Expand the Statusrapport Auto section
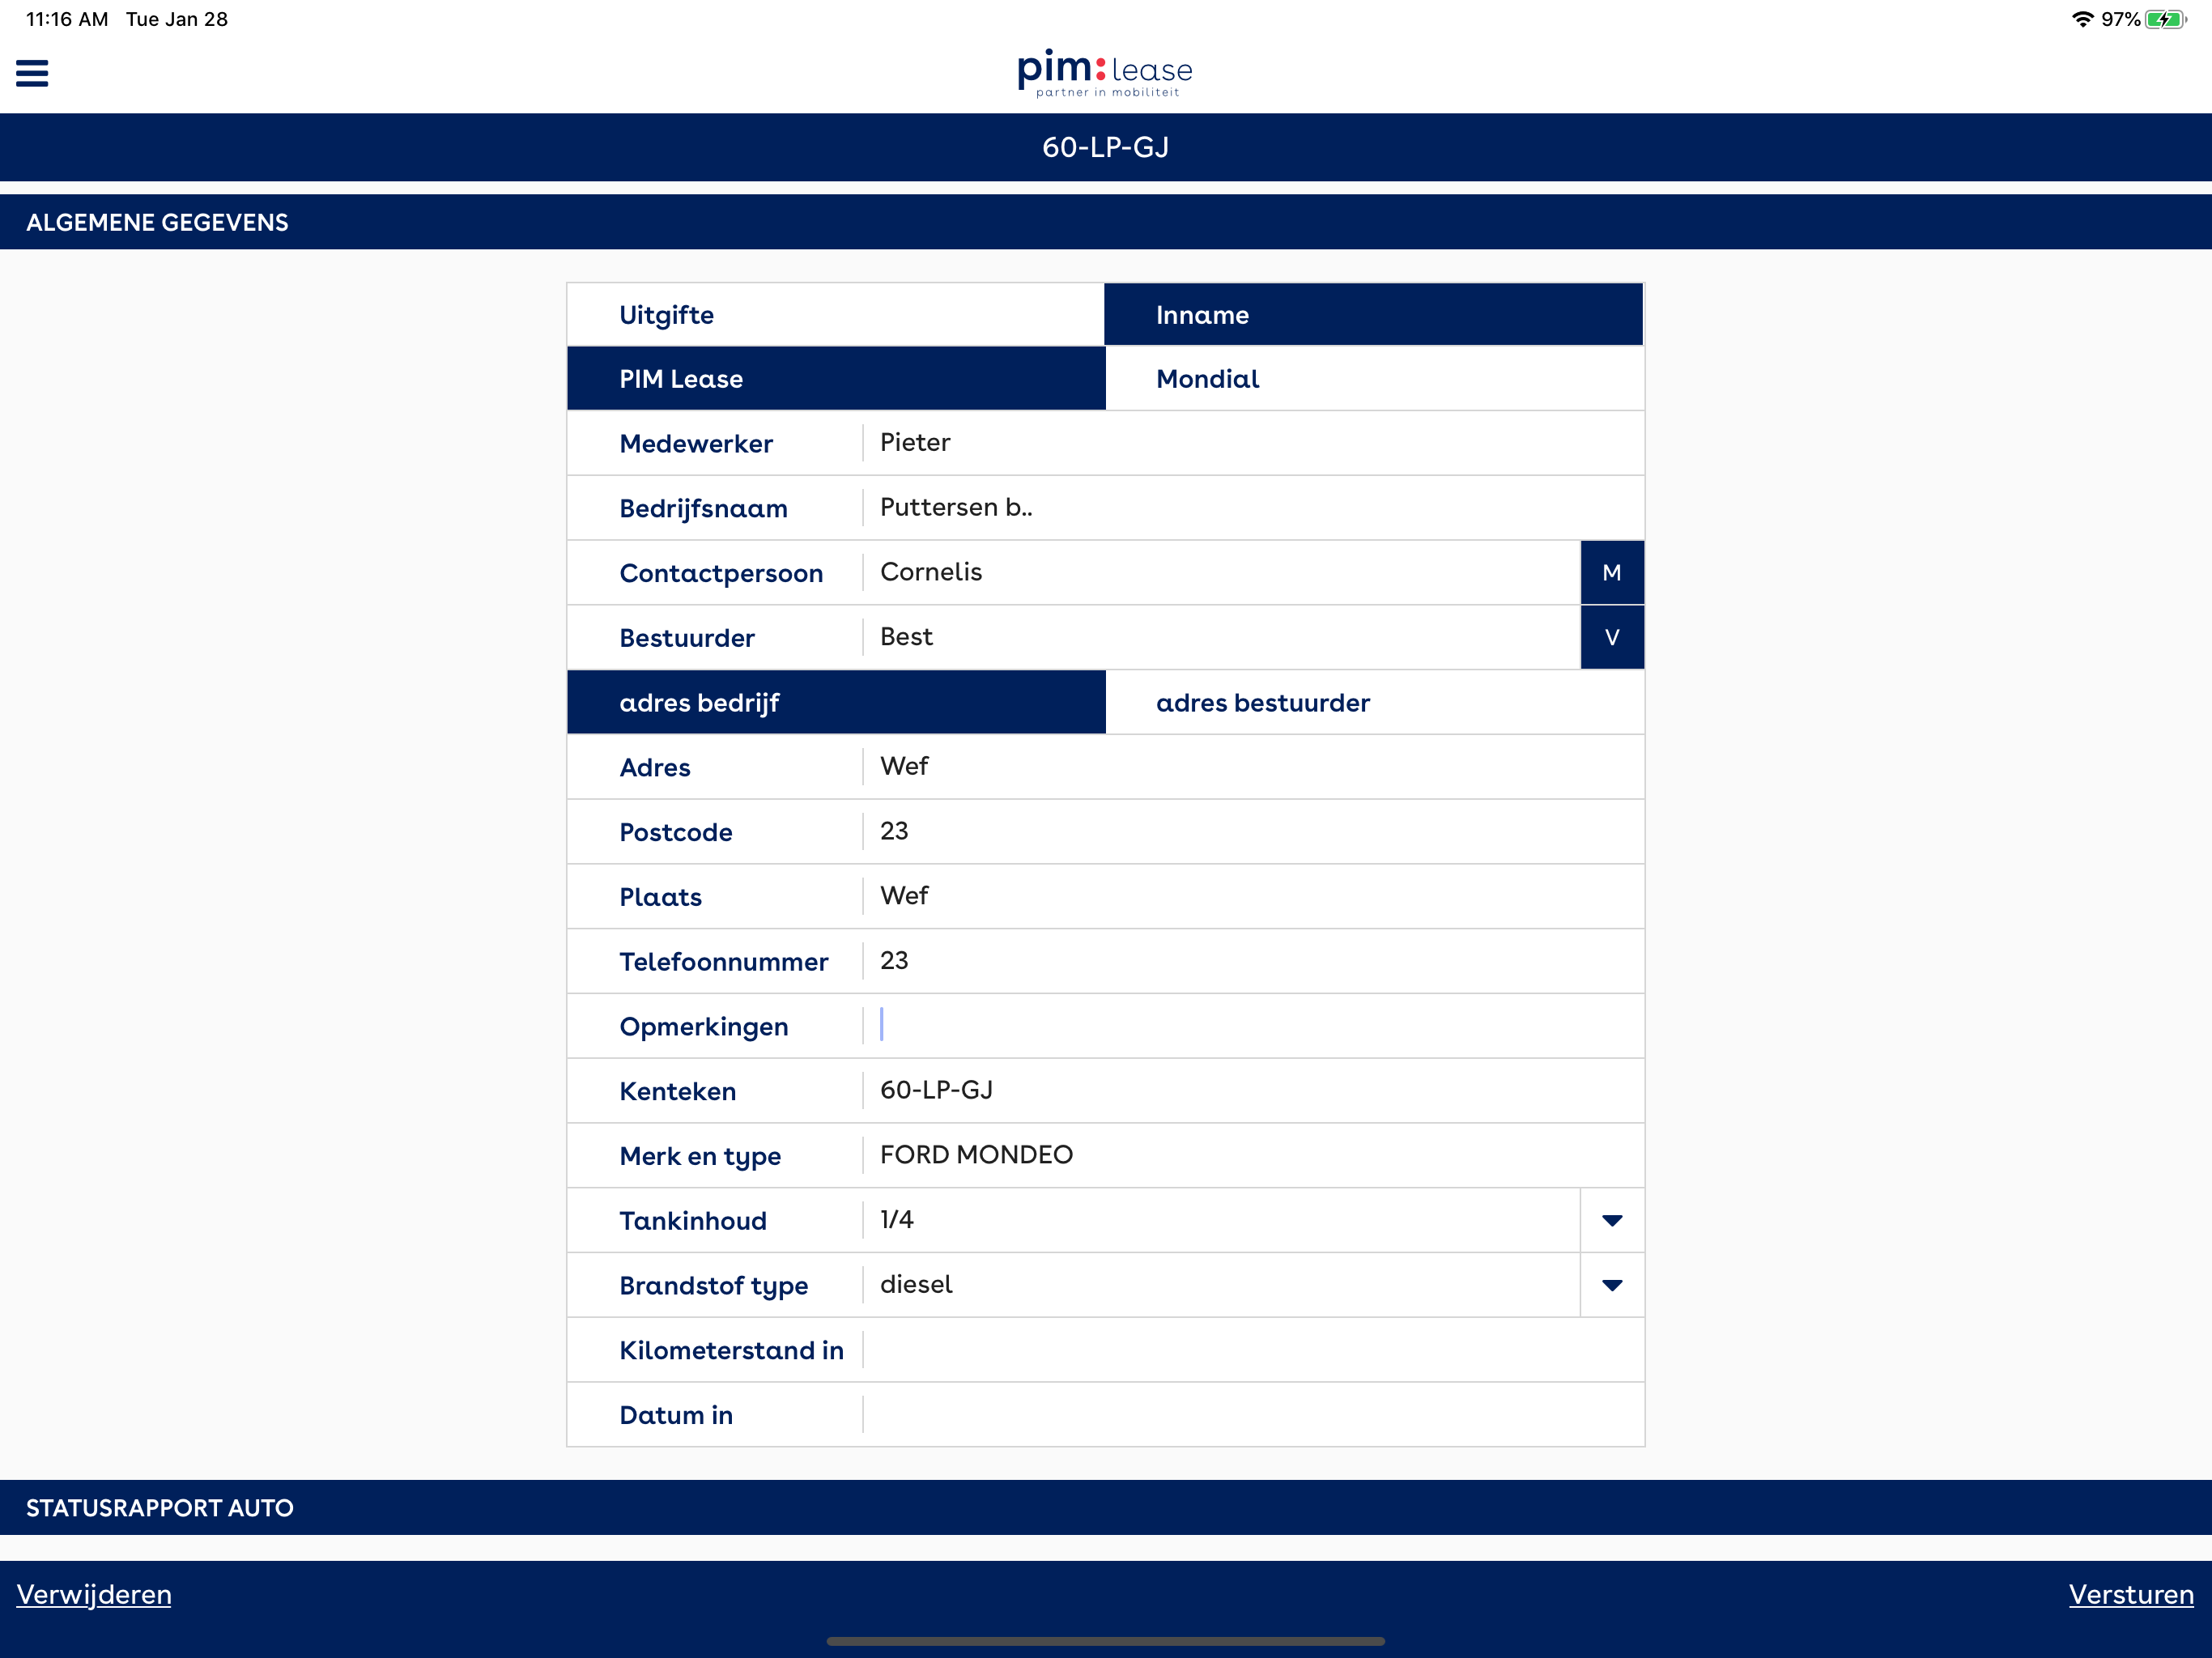The width and height of the screenshot is (2212, 1658). [1106, 1508]
